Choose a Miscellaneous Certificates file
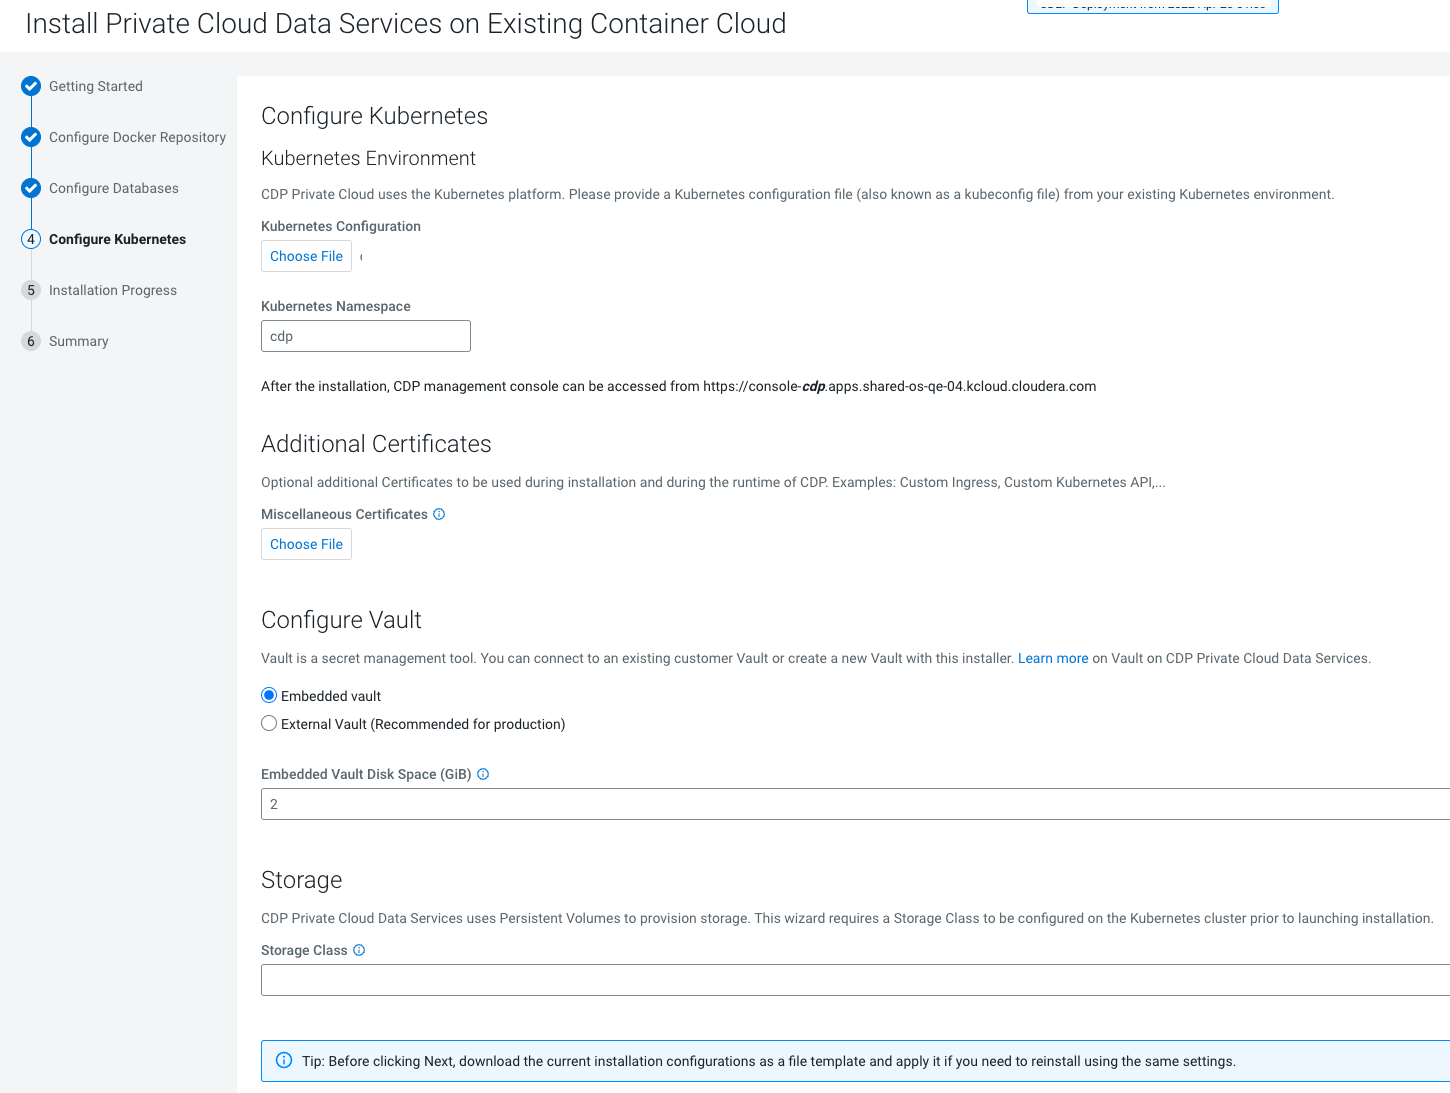 pos(306,544)
